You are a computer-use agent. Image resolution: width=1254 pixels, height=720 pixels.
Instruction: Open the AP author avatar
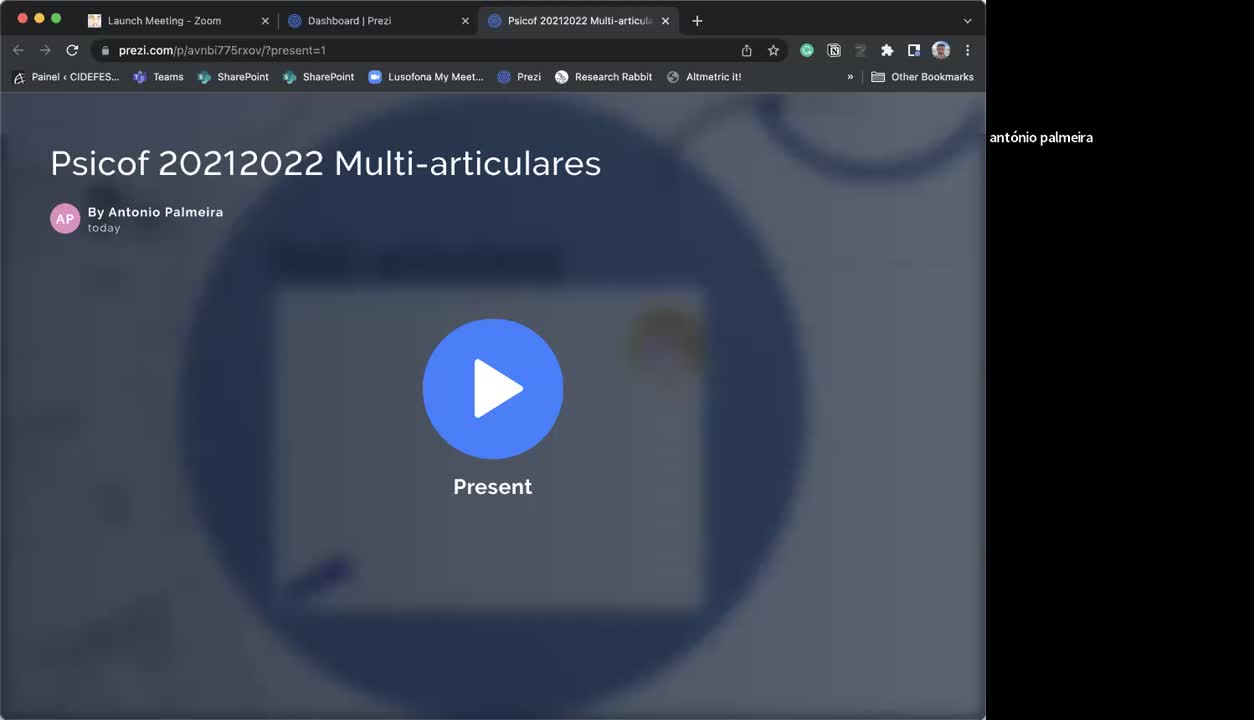65,218
